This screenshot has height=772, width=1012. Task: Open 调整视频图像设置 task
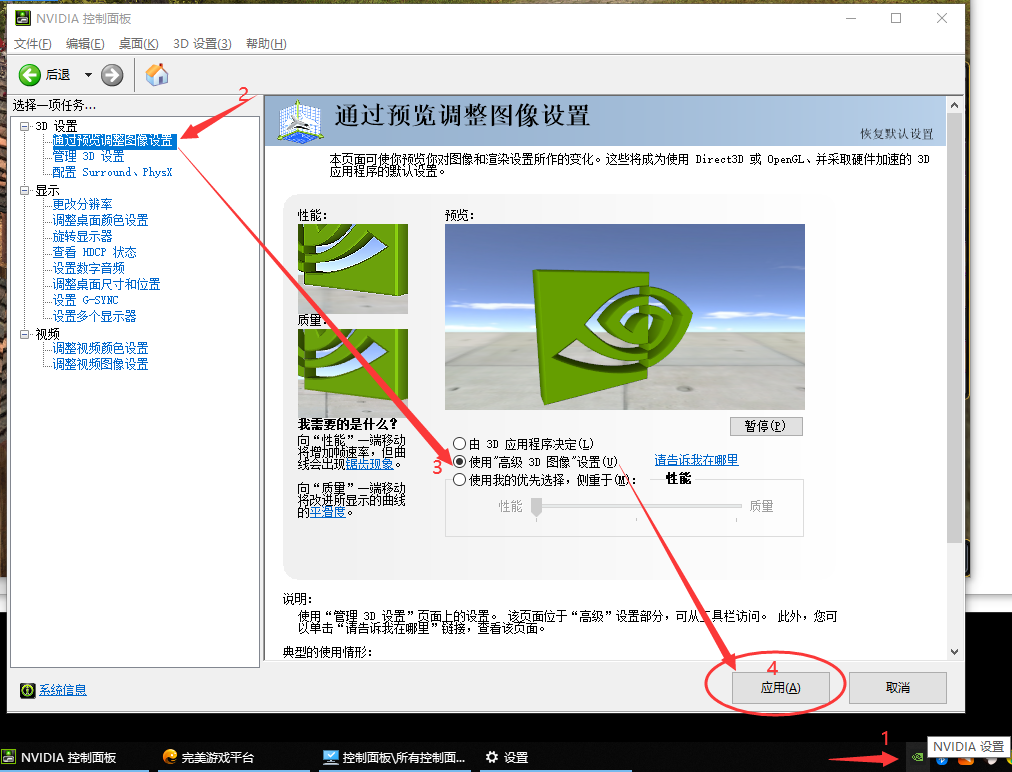point(100,364)
